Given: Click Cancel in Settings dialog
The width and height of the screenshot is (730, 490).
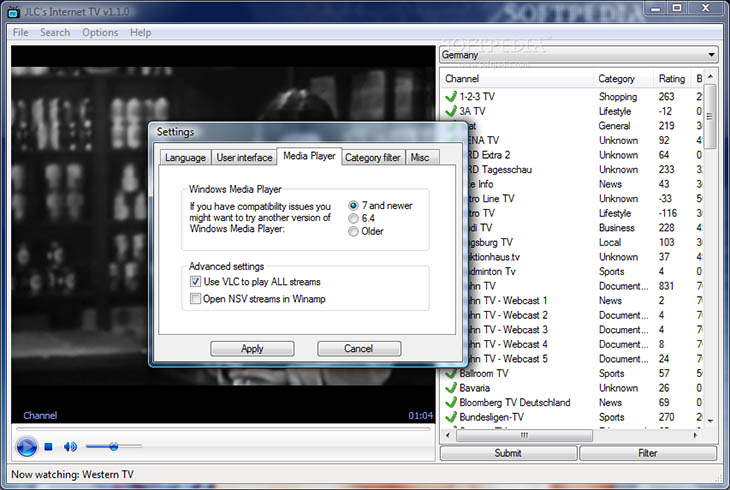Looking at the screenshot, I should click(359, 348).
